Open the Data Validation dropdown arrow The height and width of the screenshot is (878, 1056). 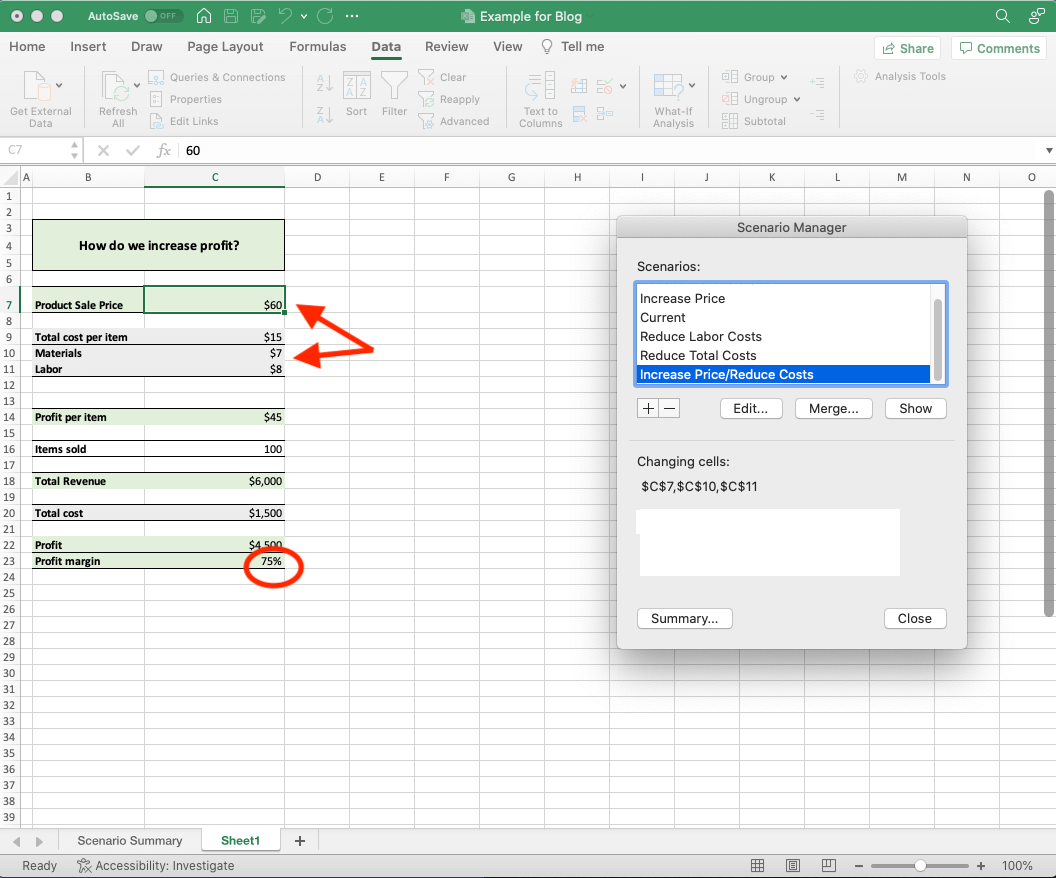tap(623, 87)
